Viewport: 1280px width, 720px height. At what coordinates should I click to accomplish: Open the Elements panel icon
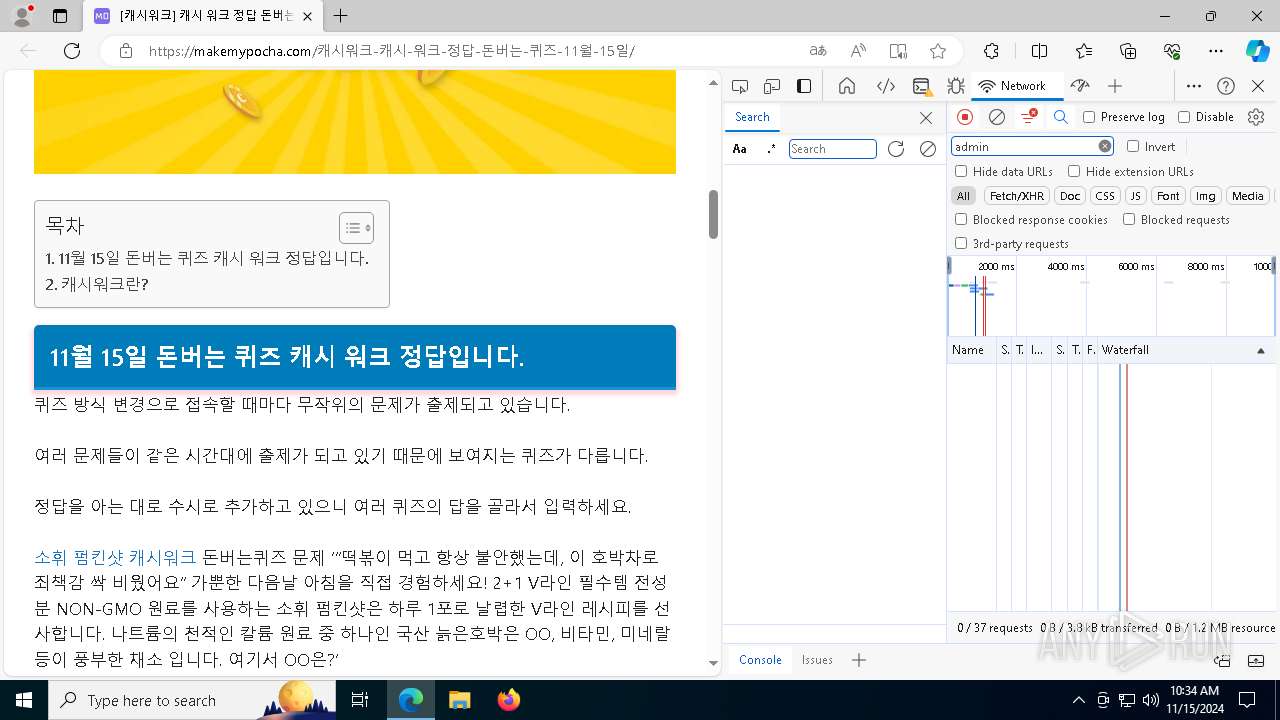(x=885, y=86)
